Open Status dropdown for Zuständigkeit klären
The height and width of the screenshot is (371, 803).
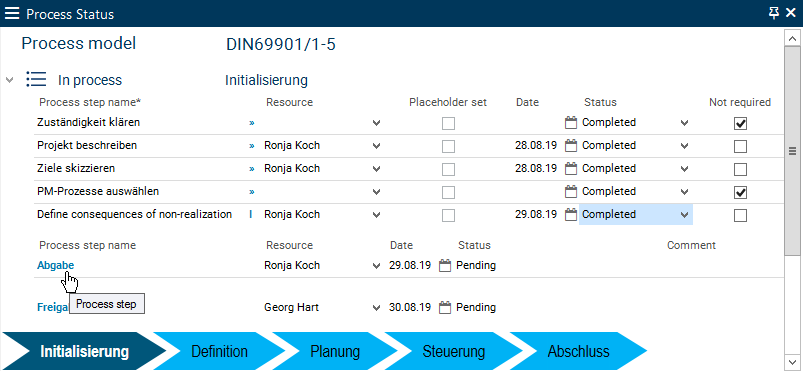click(x=684, y=123)
